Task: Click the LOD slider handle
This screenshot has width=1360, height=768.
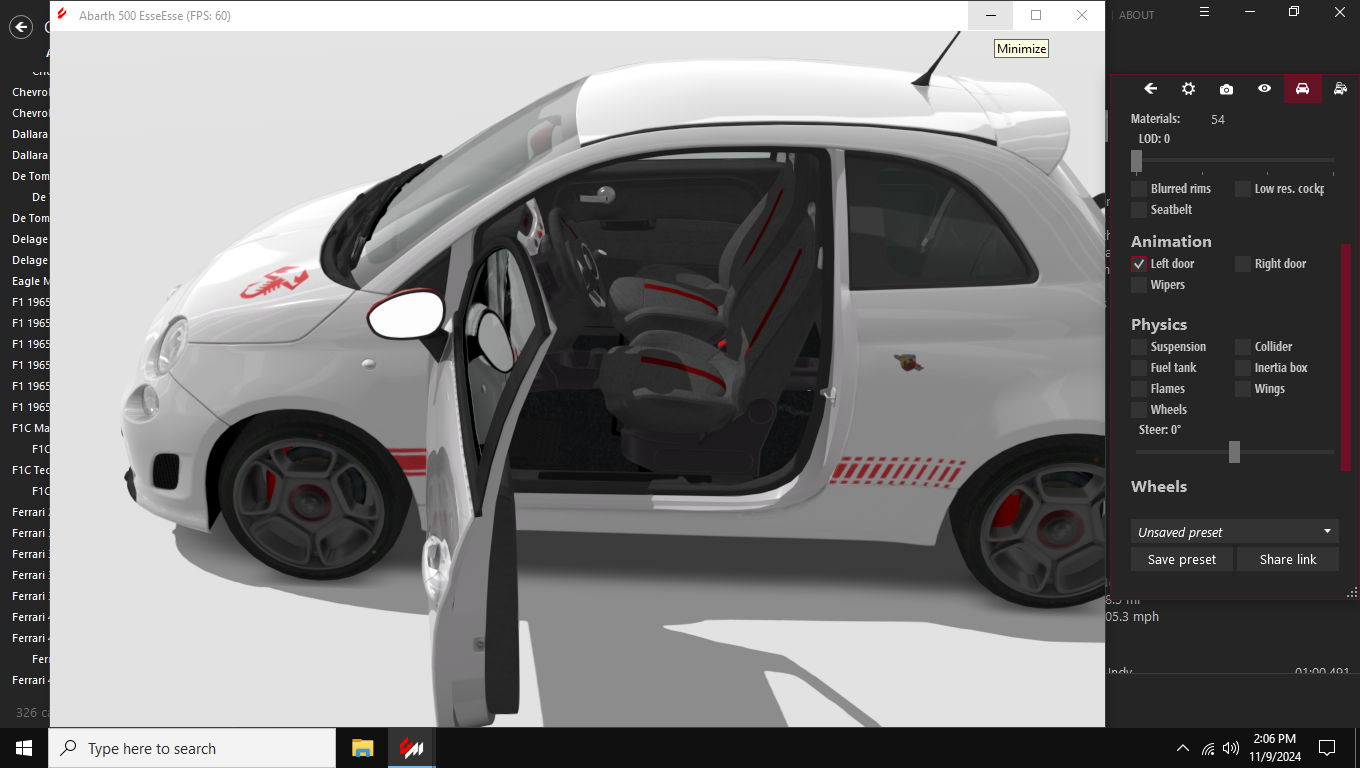Action: coord(1136,161)
